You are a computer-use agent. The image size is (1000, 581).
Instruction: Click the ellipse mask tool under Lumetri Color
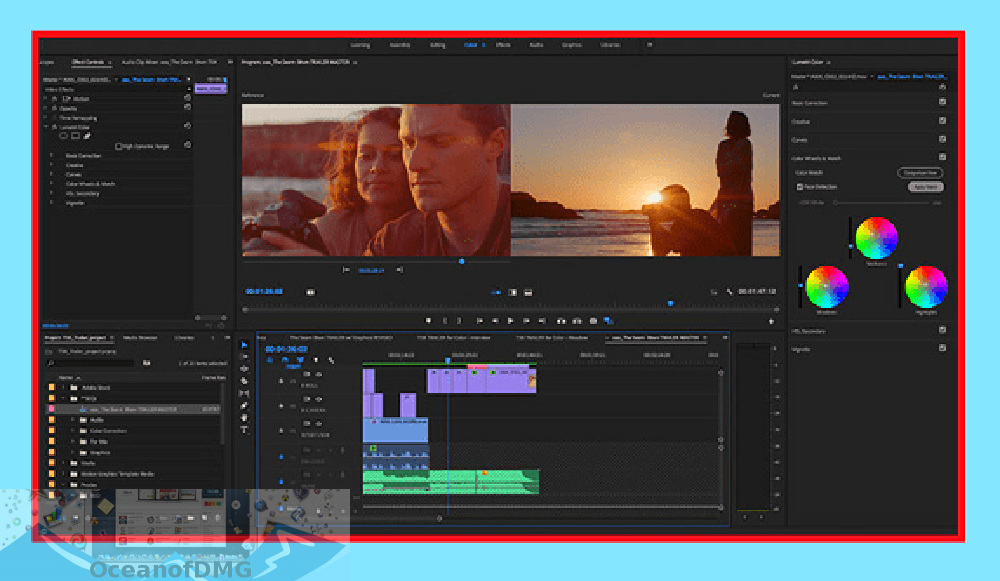(x=63, y=136)
